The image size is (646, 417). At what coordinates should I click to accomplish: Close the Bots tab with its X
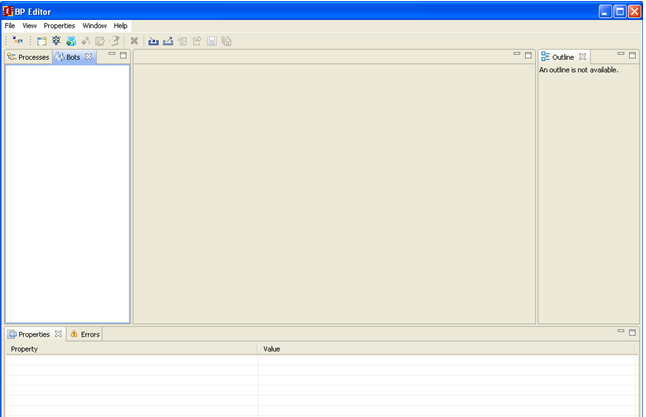pyautogui.click(x=89, y=57)
